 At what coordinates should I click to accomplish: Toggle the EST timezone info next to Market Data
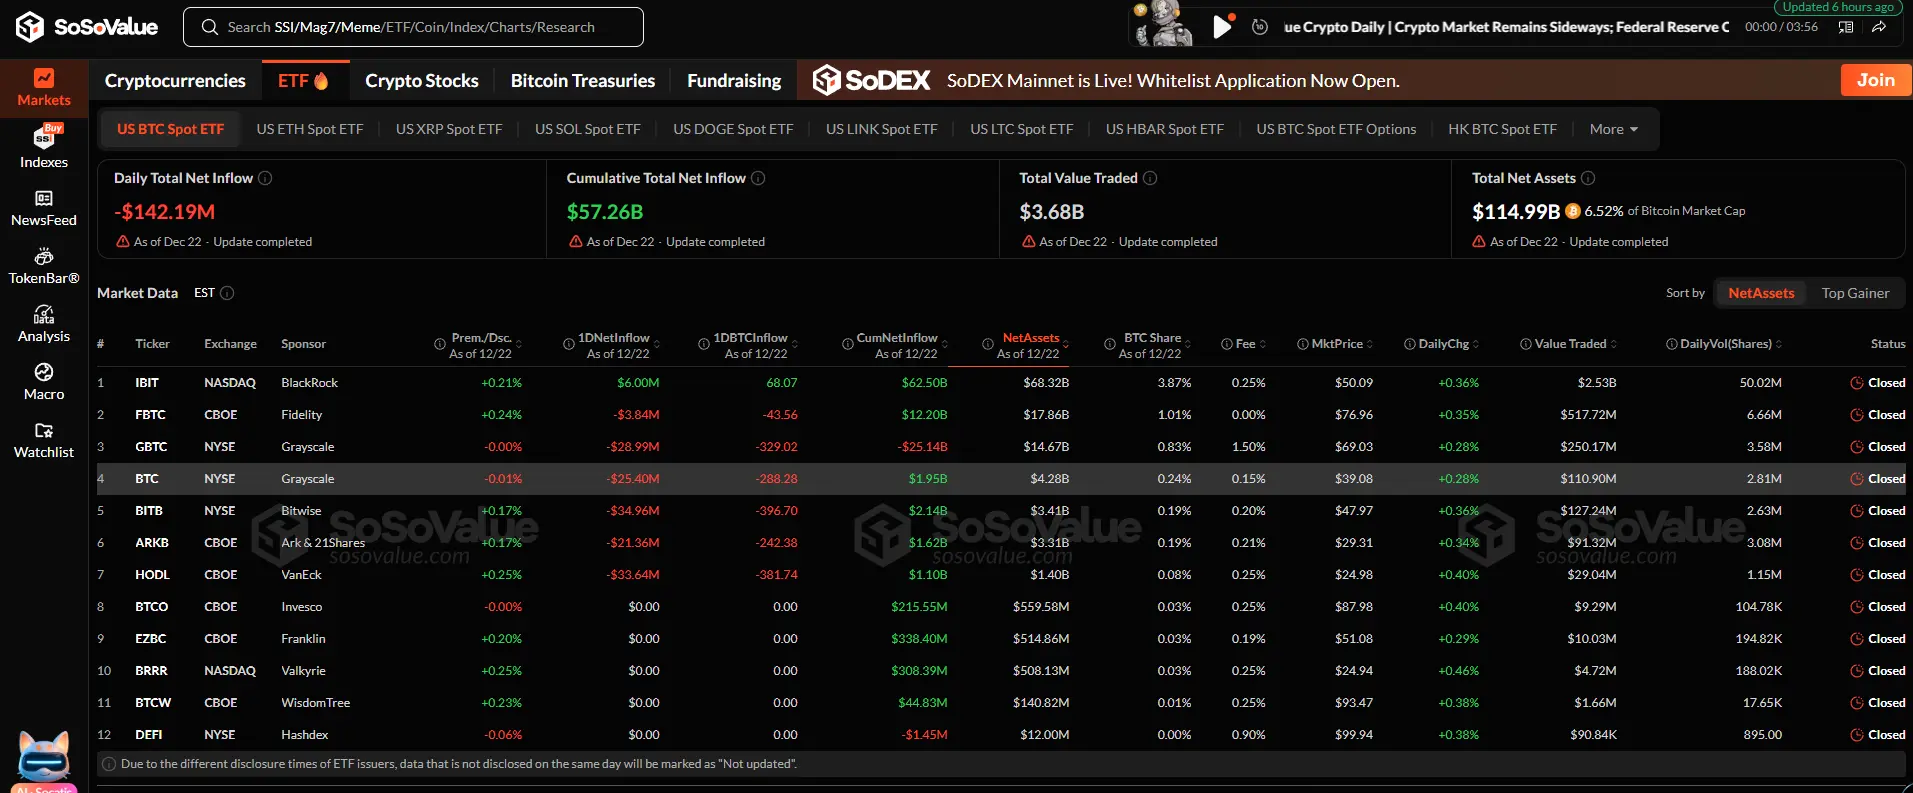point(227,293)
